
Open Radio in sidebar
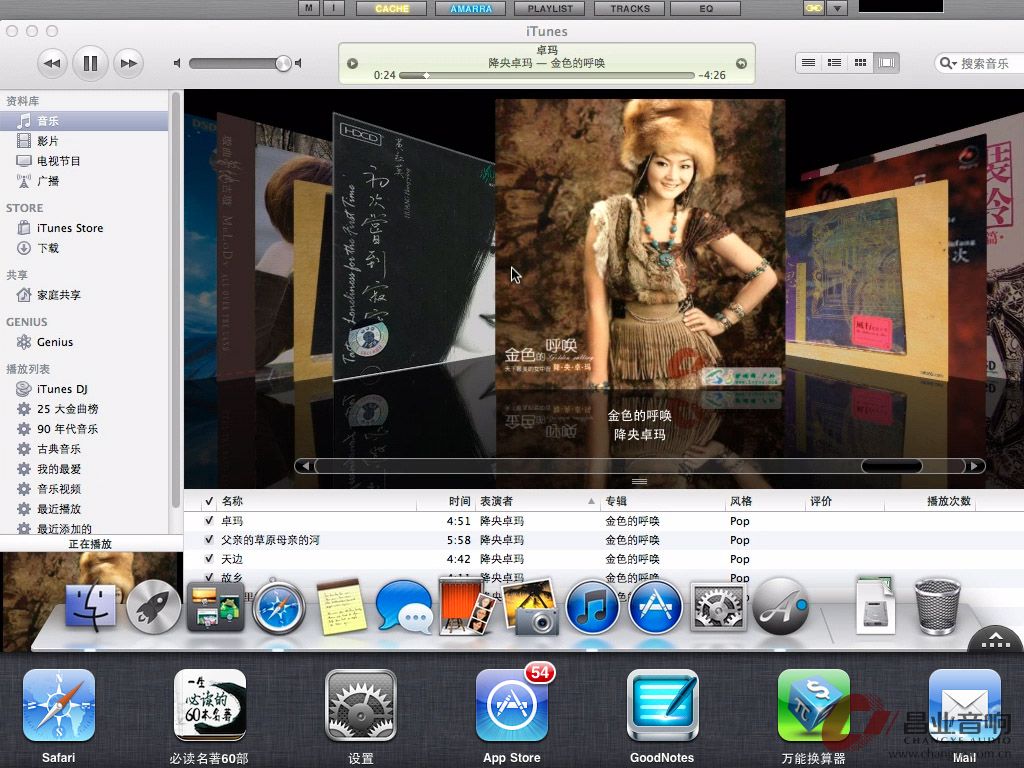coord(84,181)
